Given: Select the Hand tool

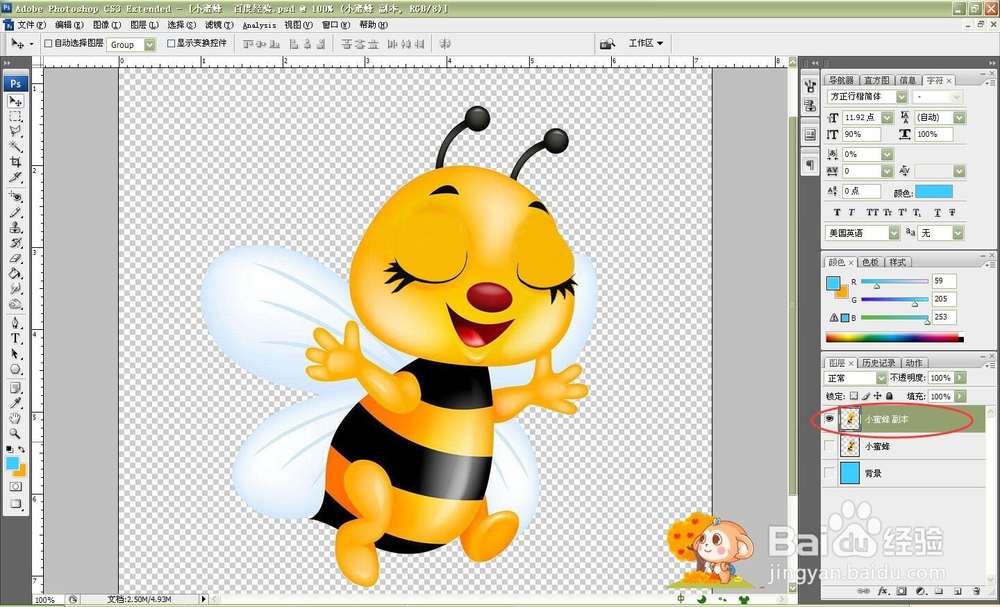Looking at the screenshot, I should (x=15, y=418).
